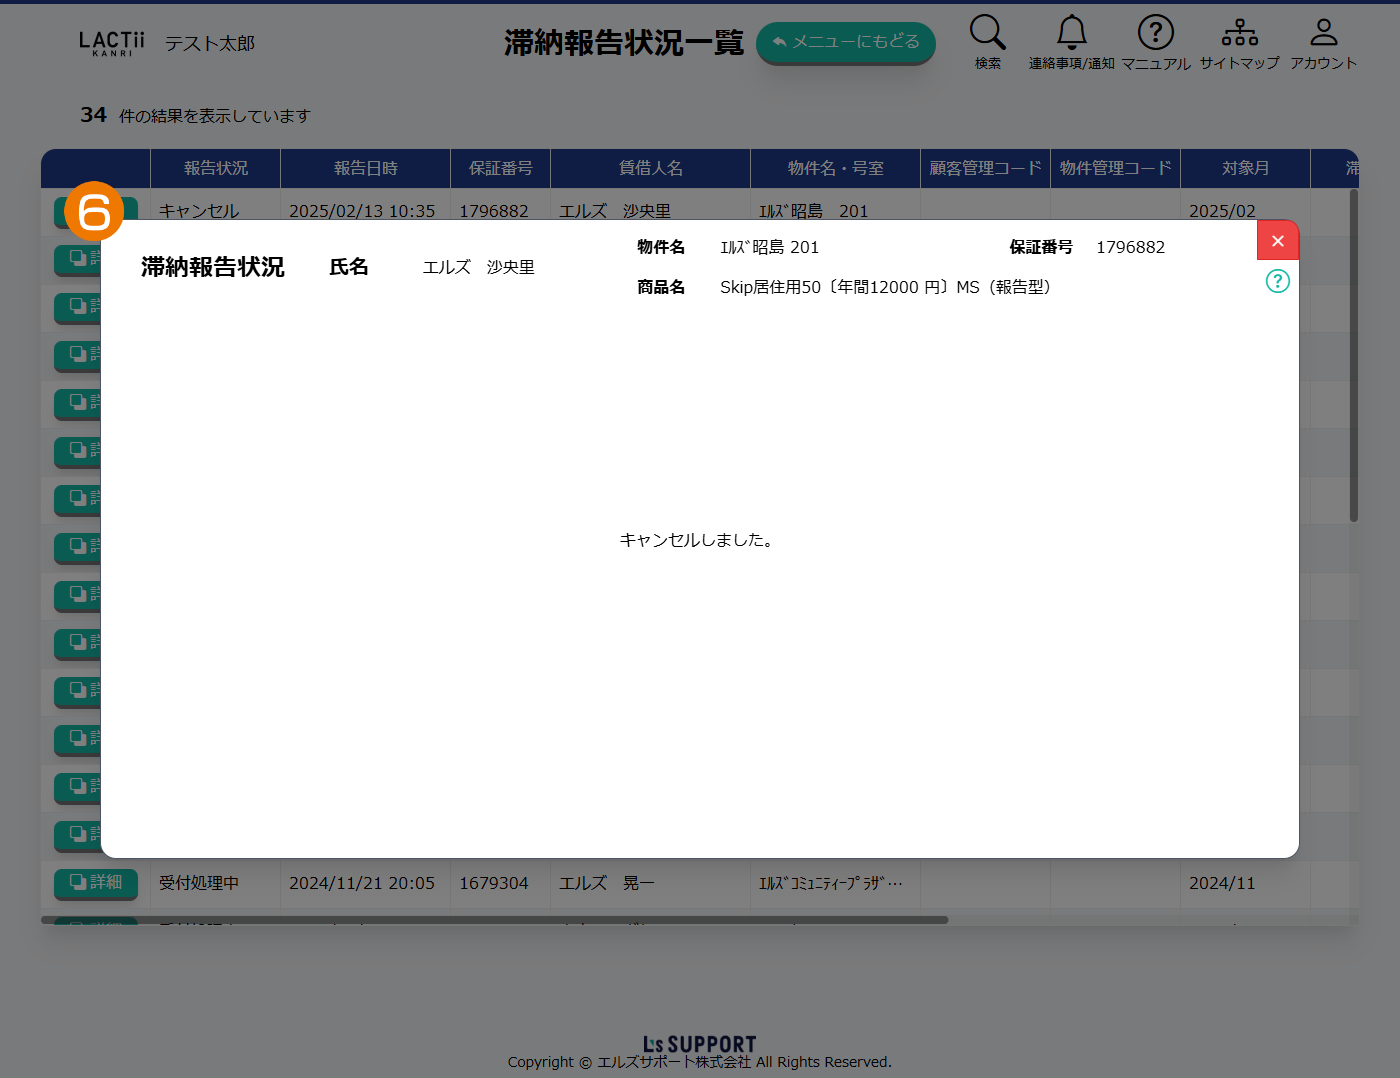Close the delinquency report dialog
The height and width of the screenshot is (1078, 1400).
tap(1277, 241)
